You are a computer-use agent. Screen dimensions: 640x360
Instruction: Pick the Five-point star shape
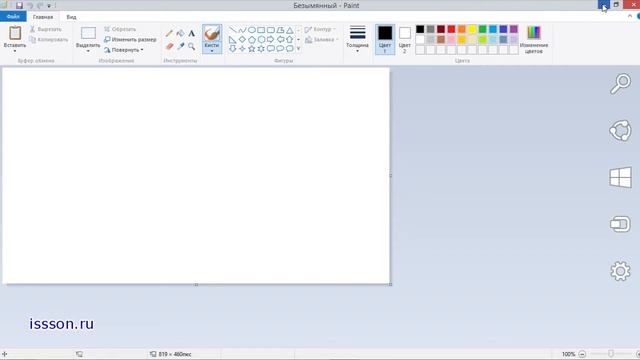[x=252, y=49]
